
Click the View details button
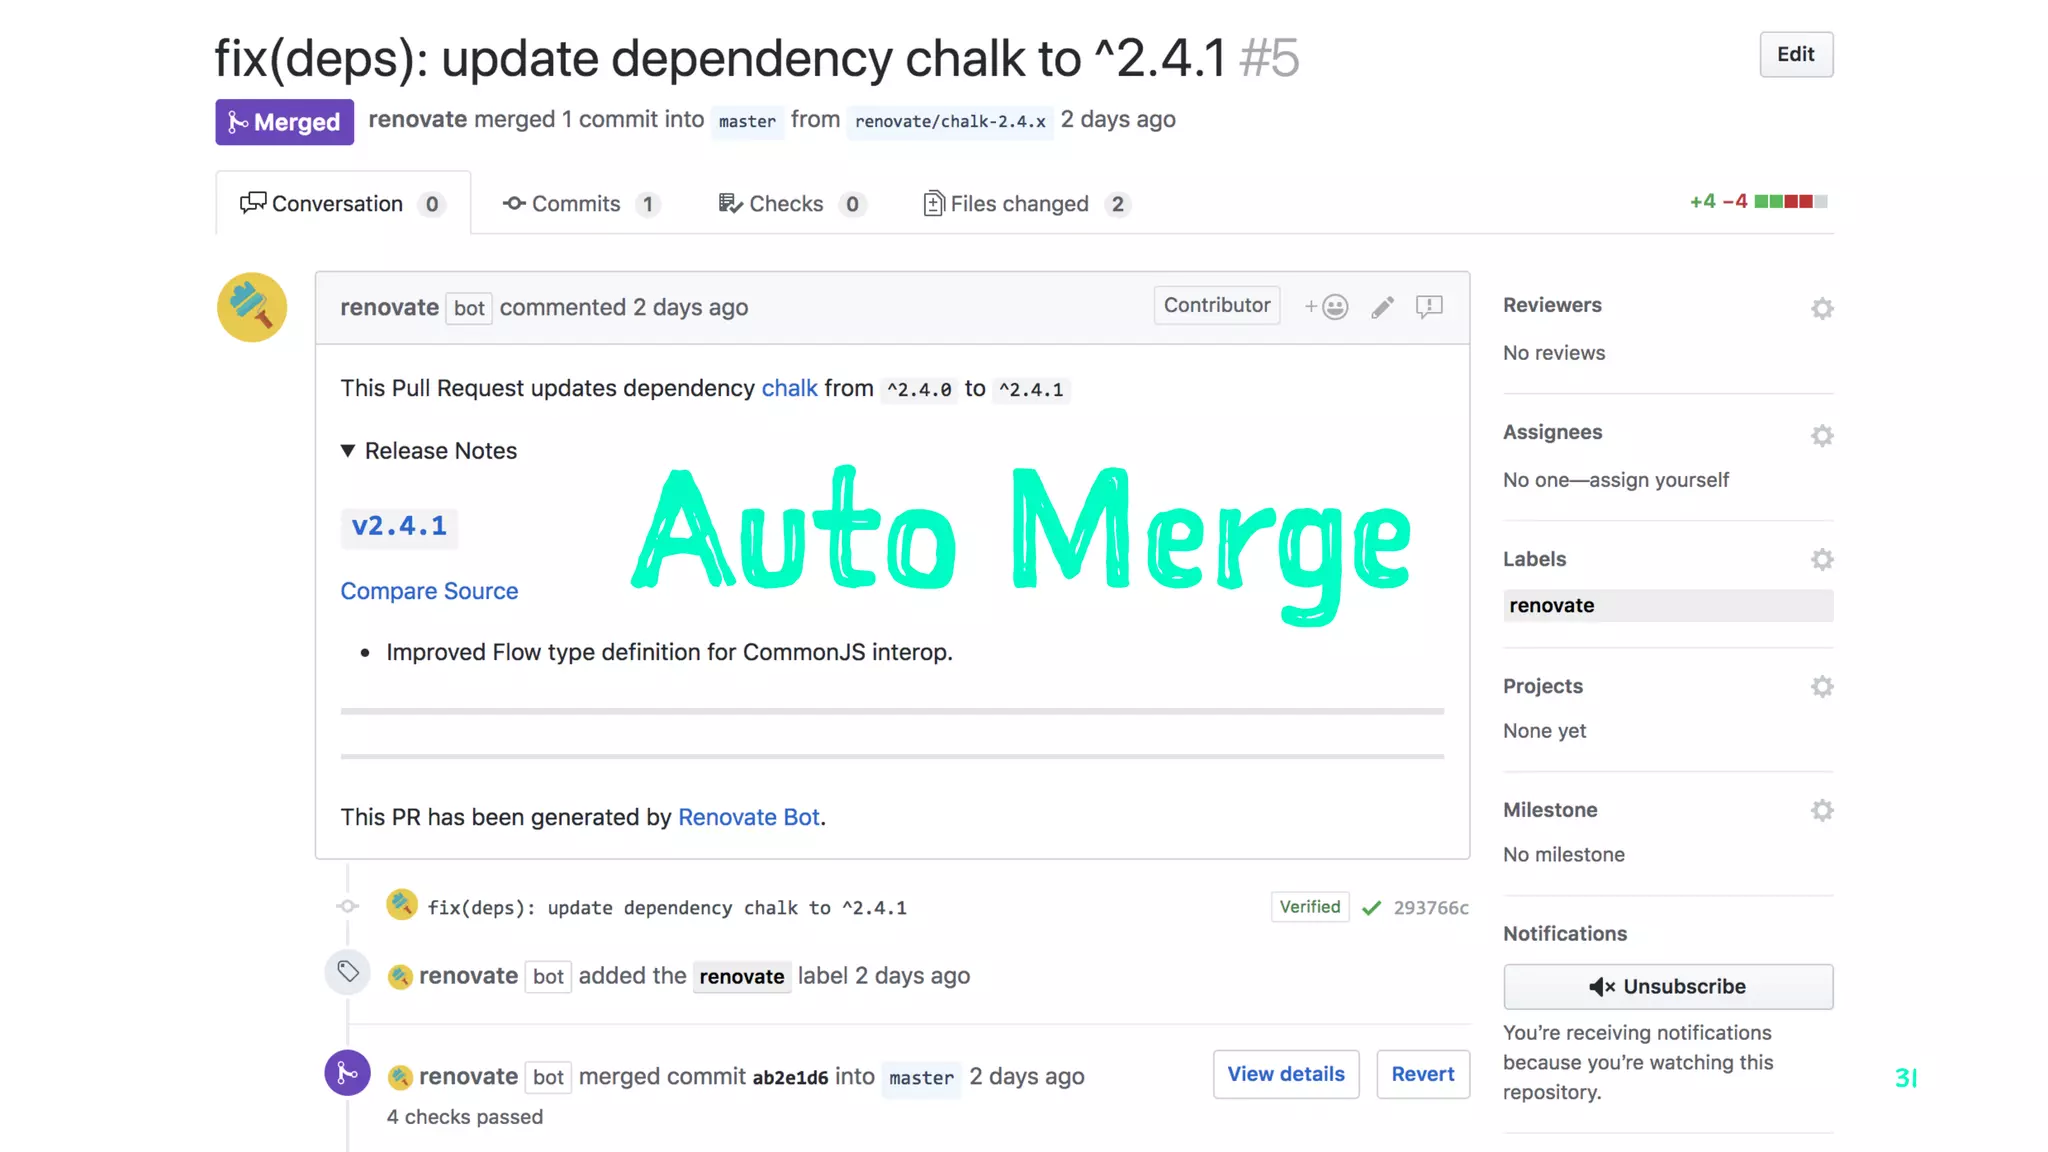[1285, 1074]
